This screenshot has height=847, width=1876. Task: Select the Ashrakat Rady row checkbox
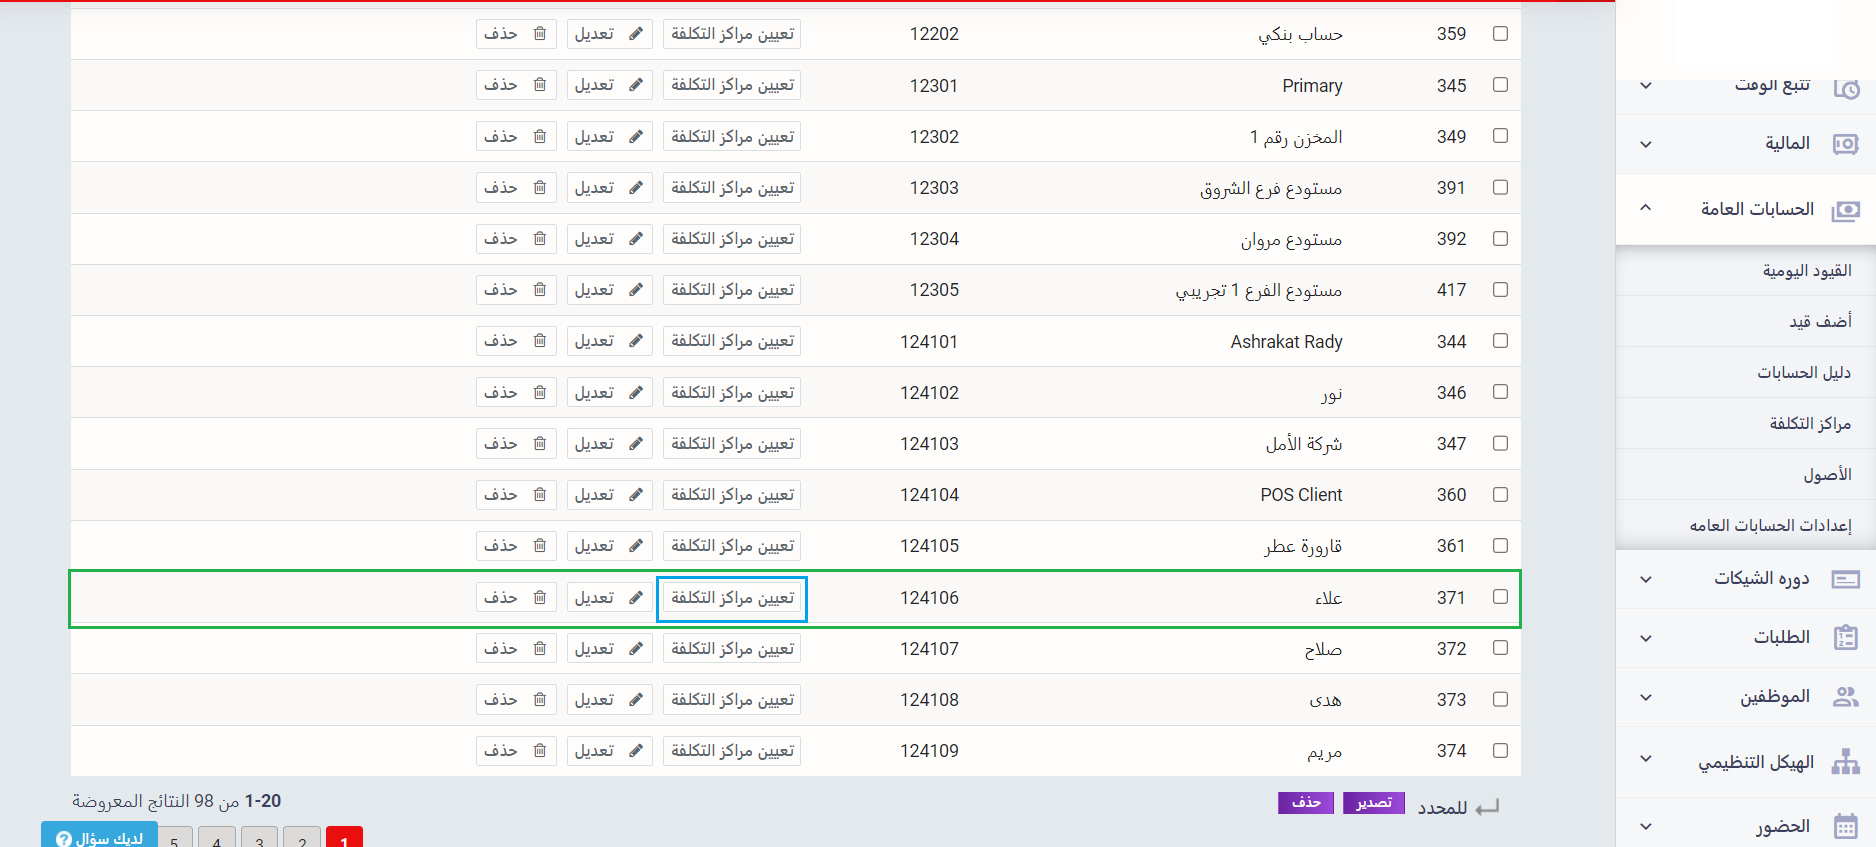pyautogui.click(x=1500, y=341)
